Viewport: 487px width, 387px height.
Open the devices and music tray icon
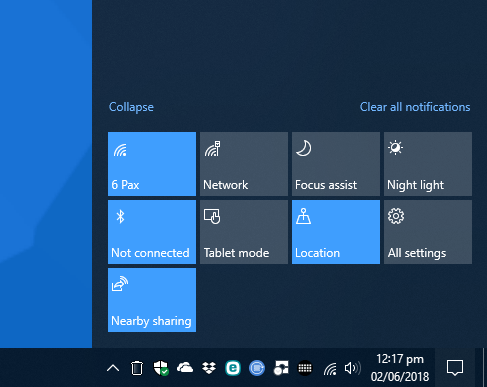tap(281, 368)
